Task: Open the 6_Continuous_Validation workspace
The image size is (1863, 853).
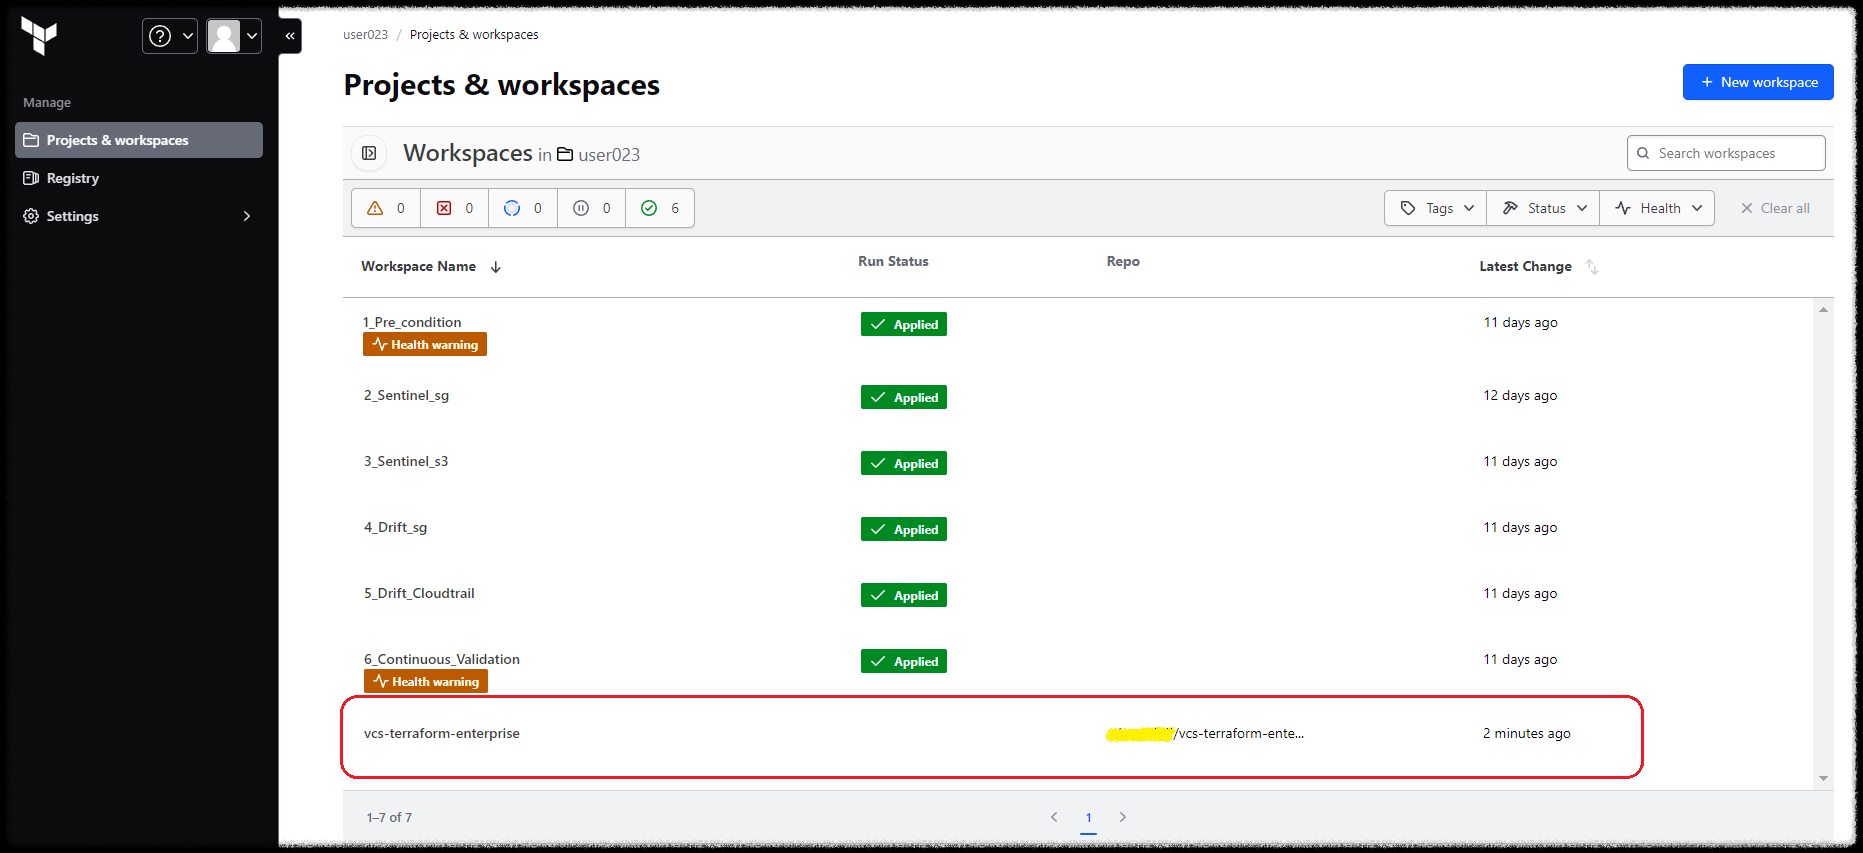Action: pos(442,659)
